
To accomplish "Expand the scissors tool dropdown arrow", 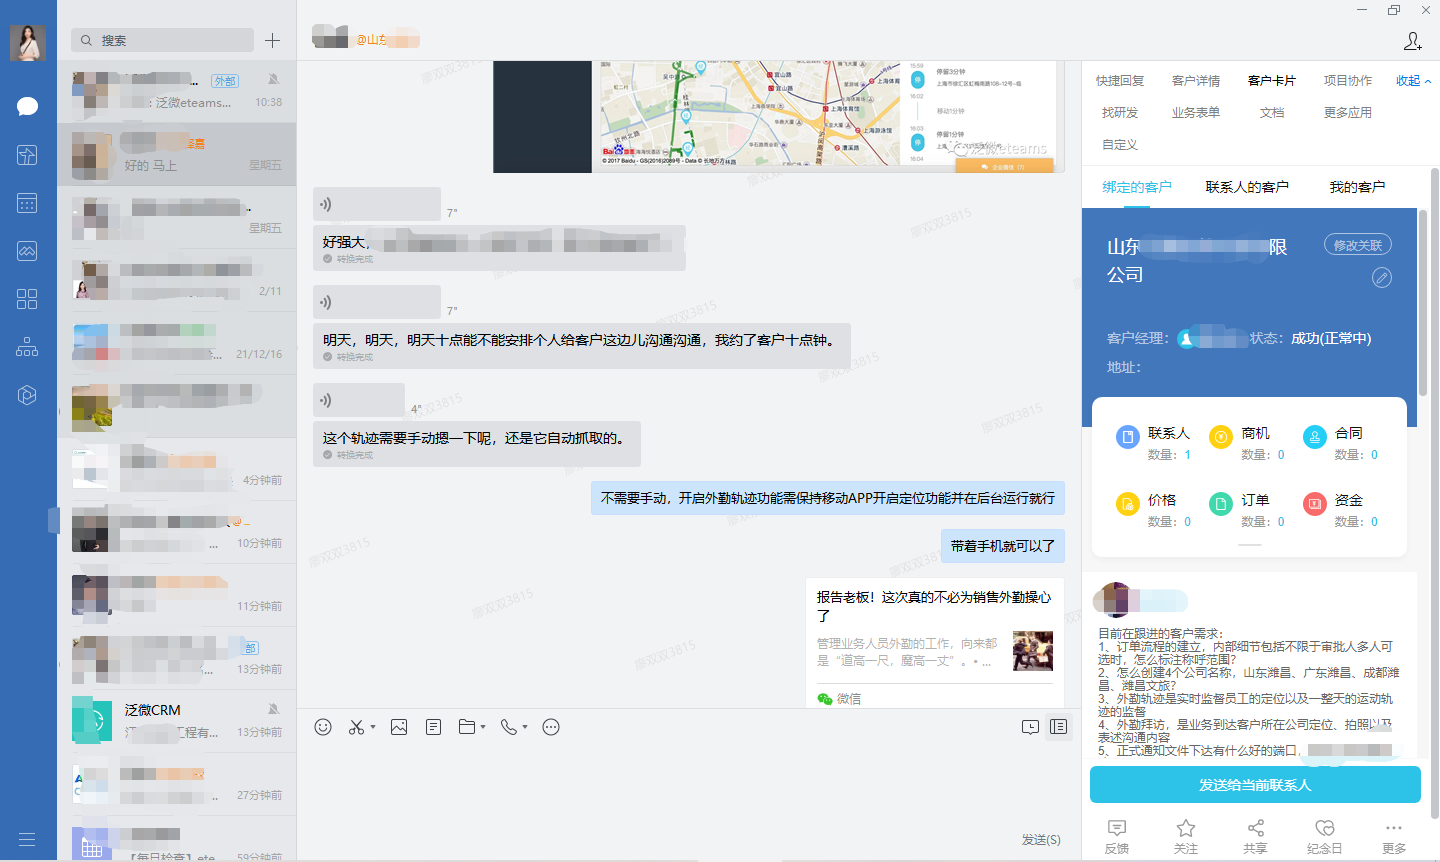I will (x=375, y=727).
